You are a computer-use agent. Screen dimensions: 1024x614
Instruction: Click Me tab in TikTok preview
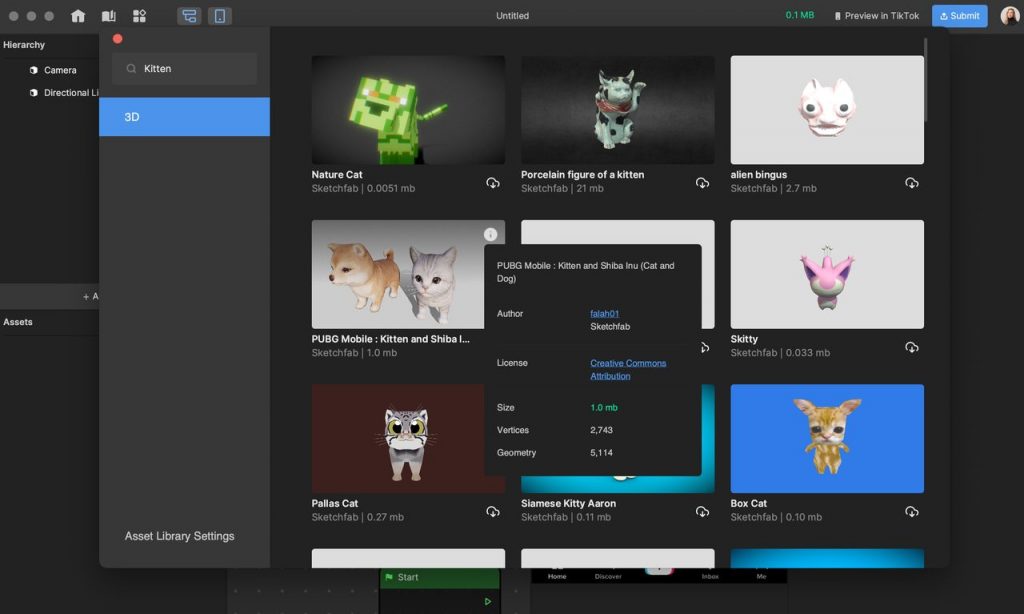[761, 576]
